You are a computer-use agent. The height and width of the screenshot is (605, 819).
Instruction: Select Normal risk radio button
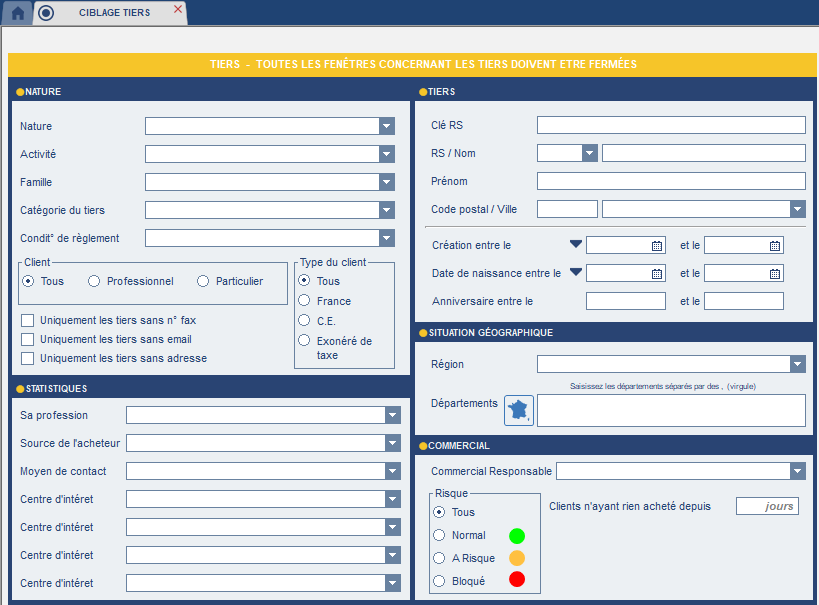(x=439, y=535)
